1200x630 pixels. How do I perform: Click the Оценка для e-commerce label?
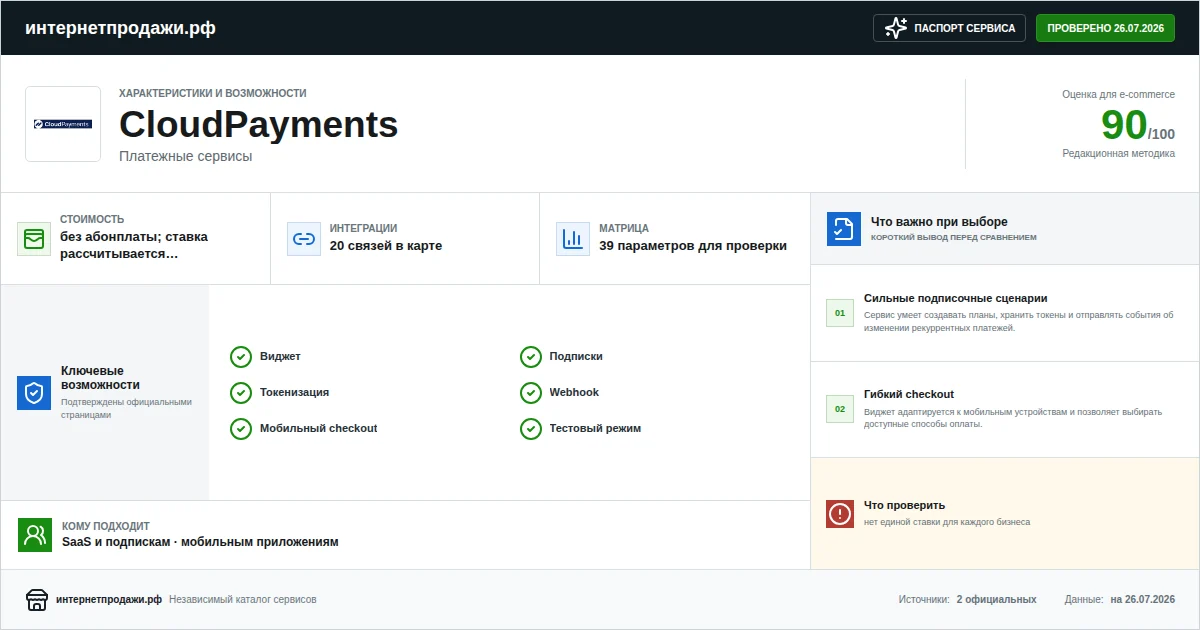[x=1119, y=94]
